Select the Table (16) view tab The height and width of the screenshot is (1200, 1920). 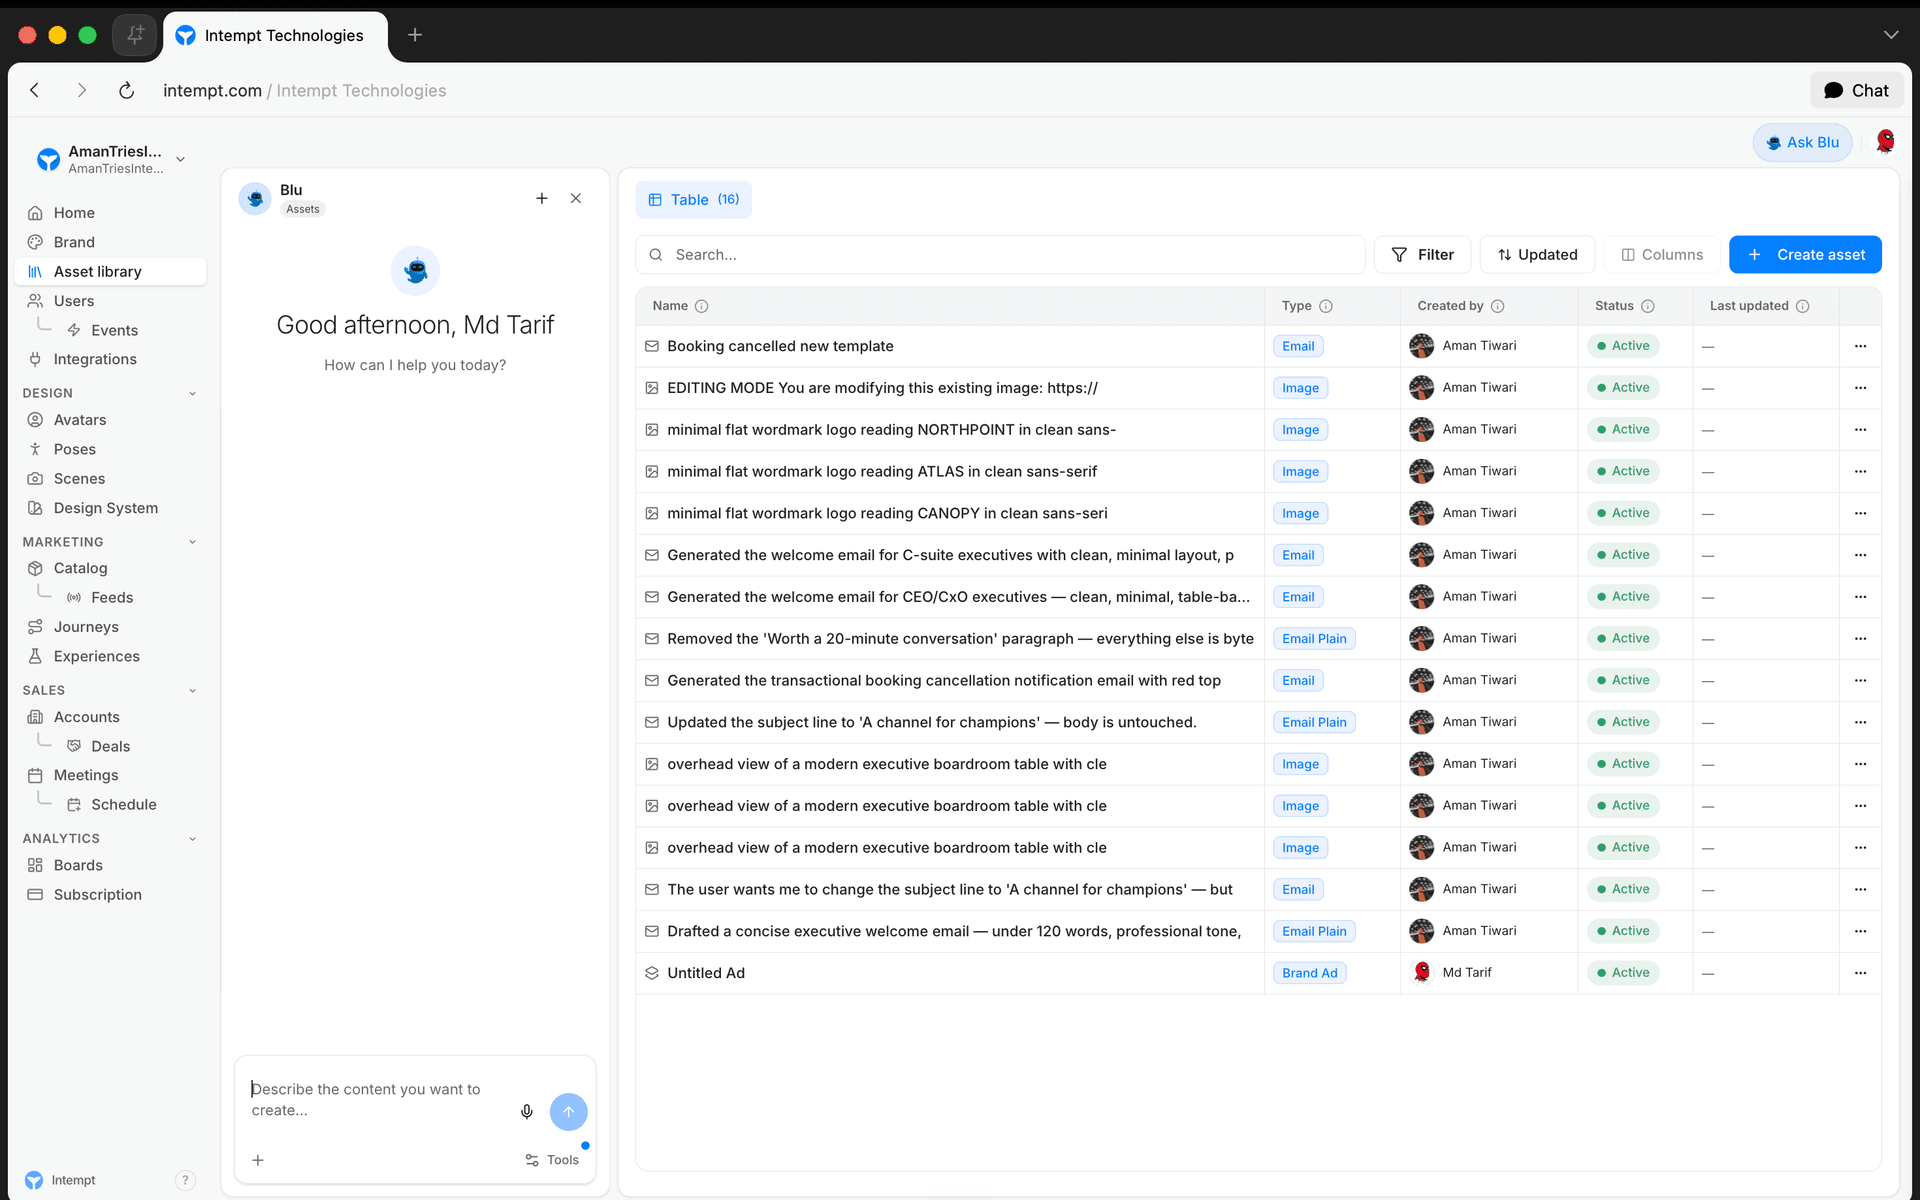pyautogui.click(x=694, y=200)
